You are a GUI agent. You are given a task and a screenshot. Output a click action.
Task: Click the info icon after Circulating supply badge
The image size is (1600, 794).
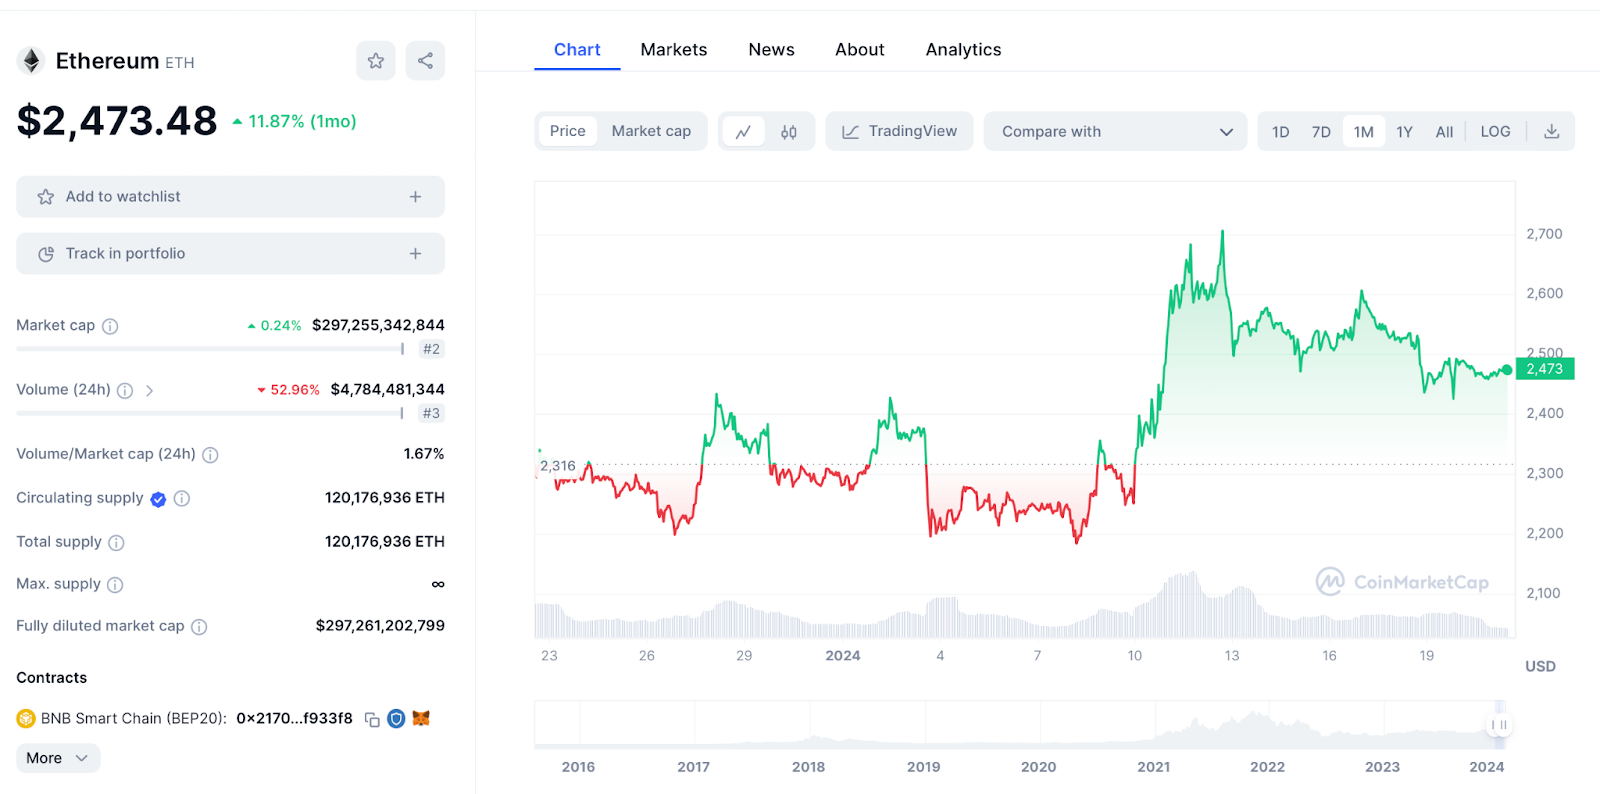(x=182, y=498)
